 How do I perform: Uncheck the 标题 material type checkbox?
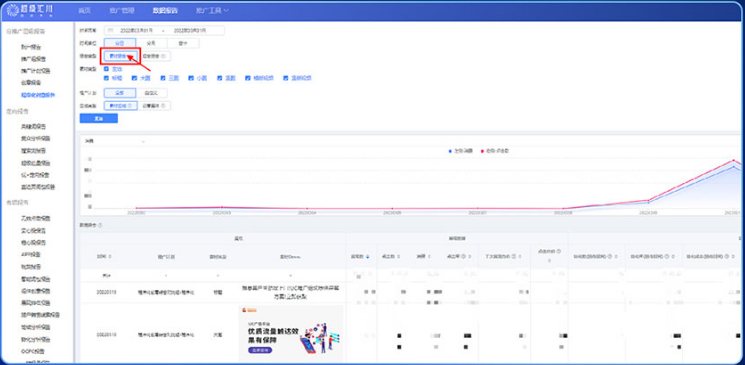pos(106,78)
